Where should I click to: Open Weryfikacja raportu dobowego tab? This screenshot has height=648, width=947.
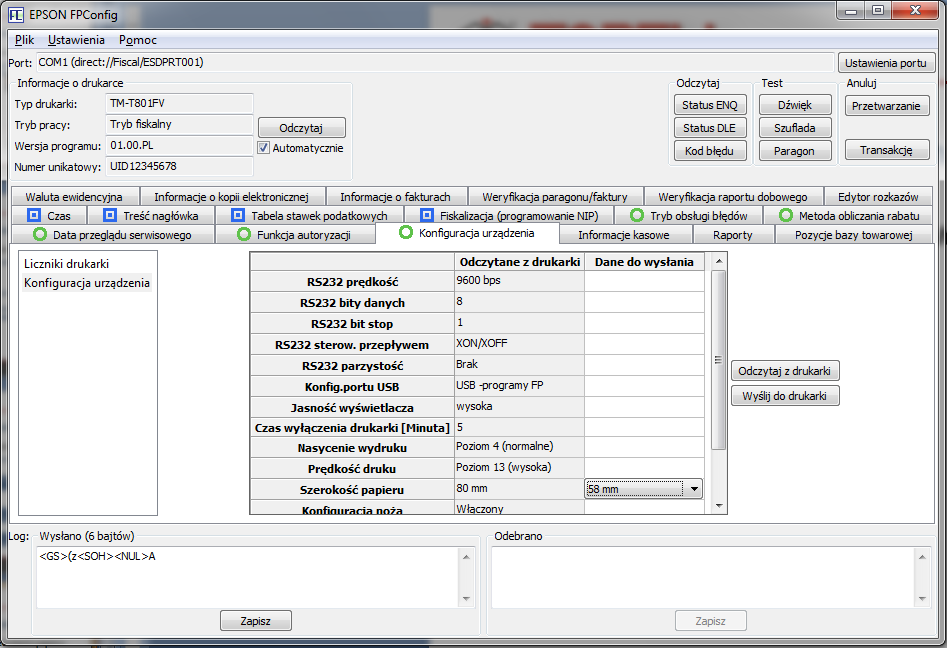[x=733, y=197]
